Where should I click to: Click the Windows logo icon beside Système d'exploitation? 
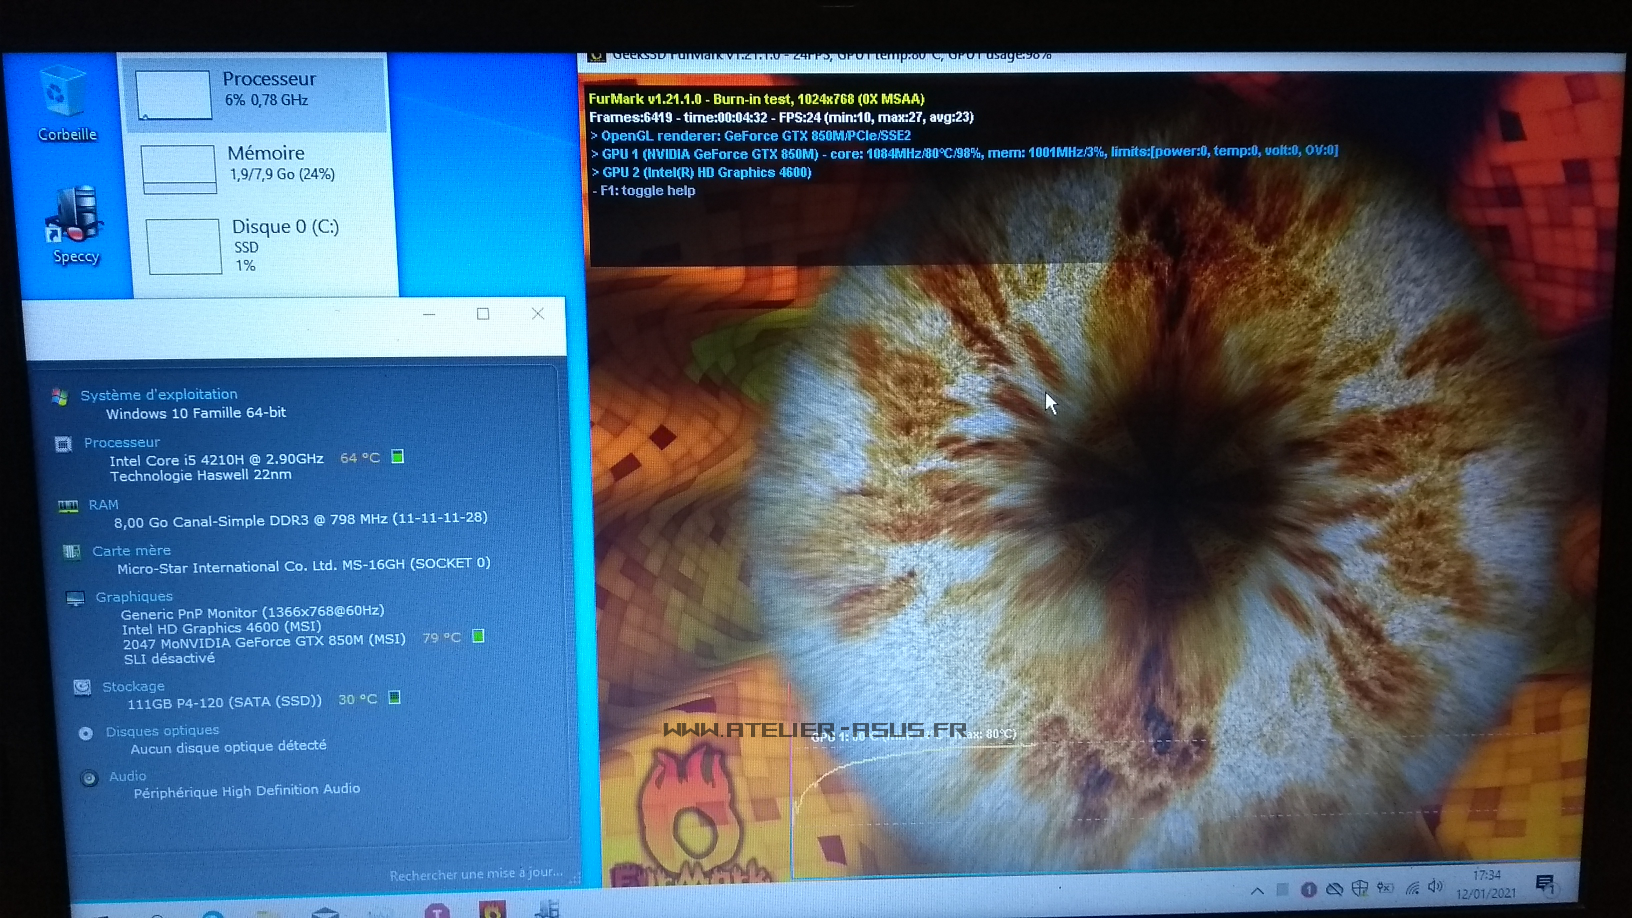60,396
